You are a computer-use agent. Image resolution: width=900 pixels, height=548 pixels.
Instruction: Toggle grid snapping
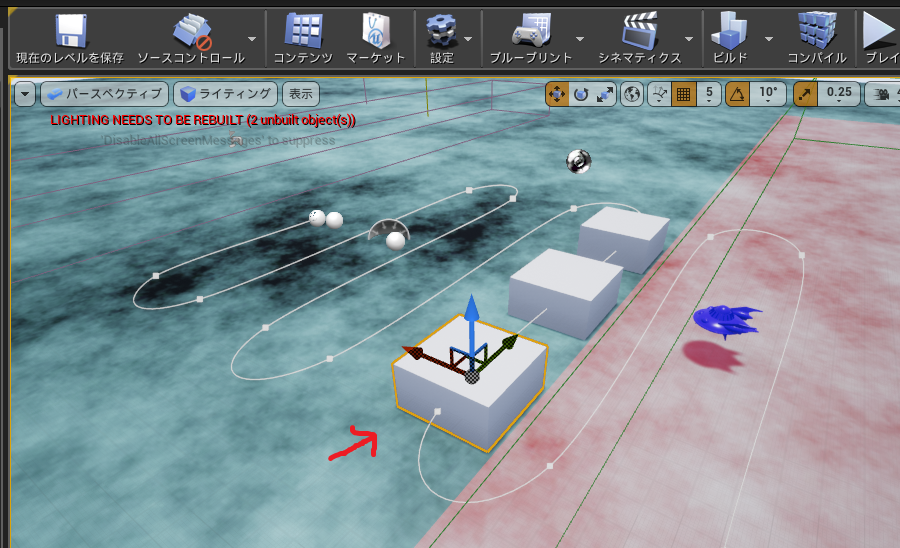pos(684,94)
